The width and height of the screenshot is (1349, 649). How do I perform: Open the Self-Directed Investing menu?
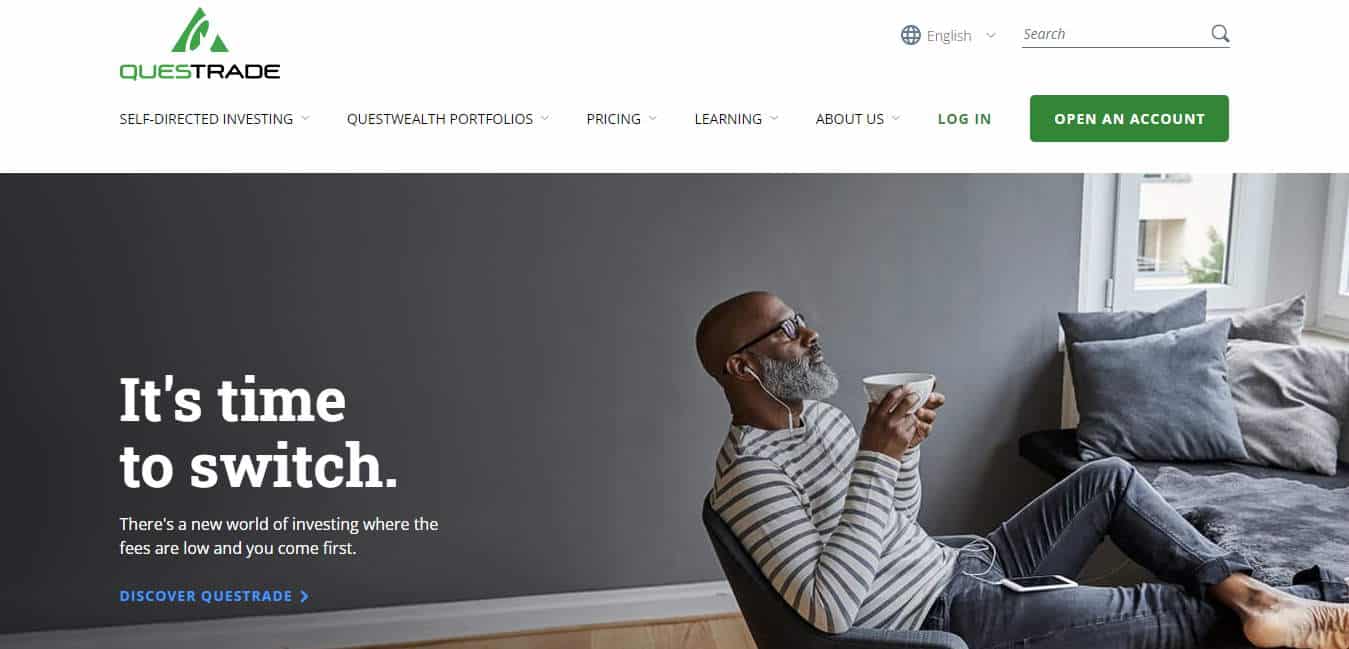206,119
